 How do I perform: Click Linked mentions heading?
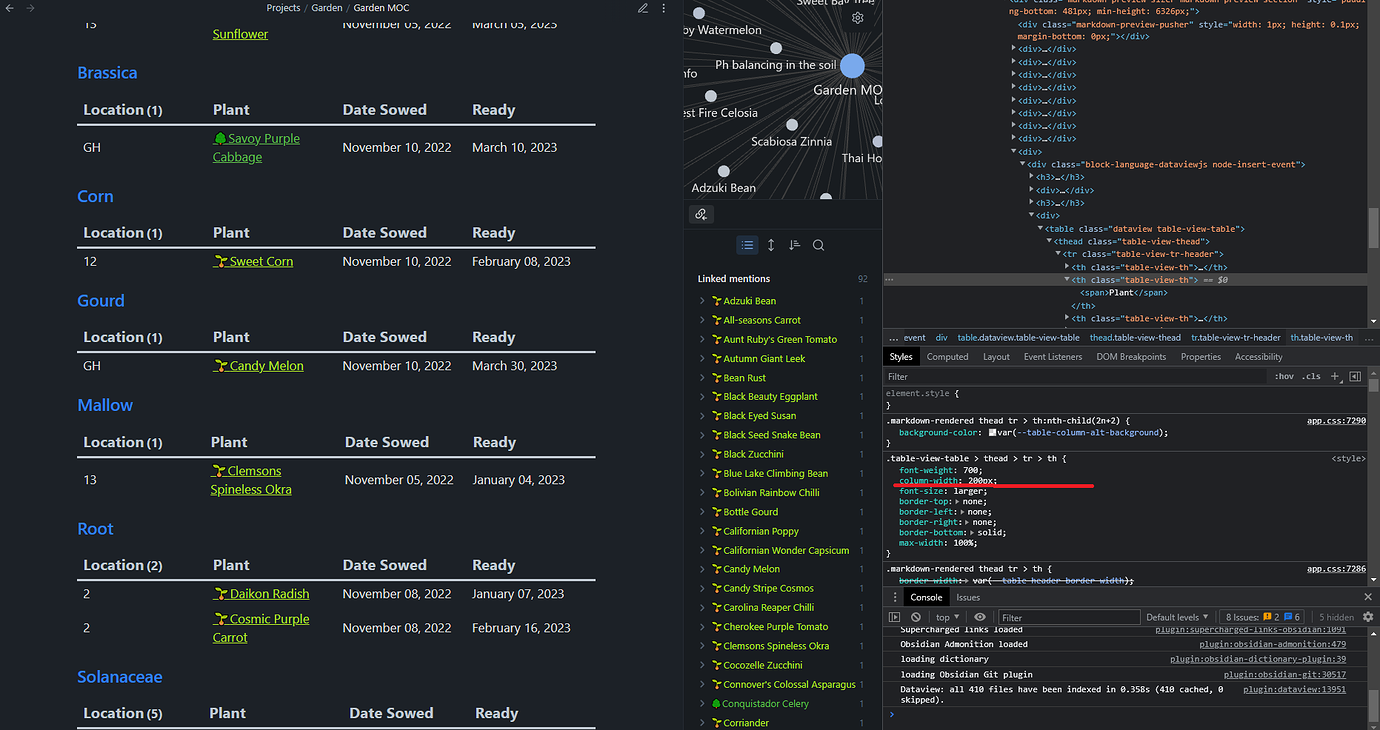(x=734, y=279)
